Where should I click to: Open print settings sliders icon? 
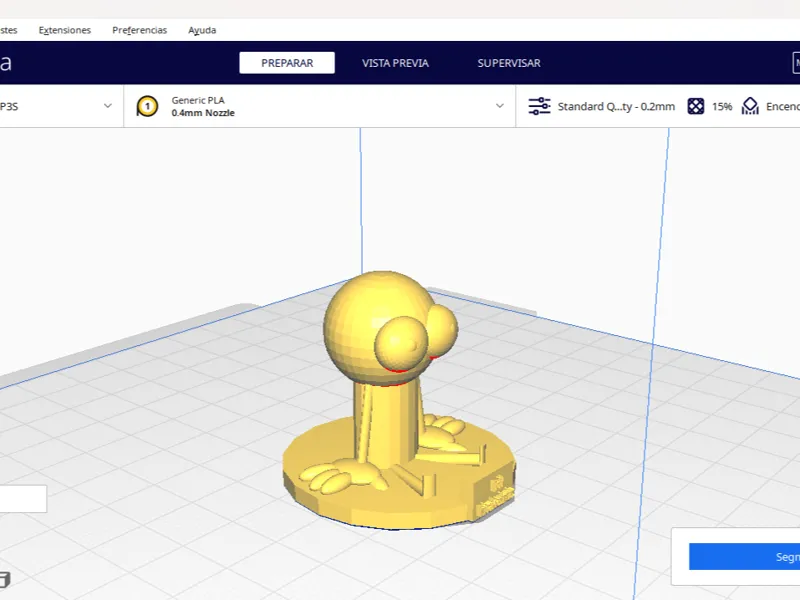coord(539,106)
